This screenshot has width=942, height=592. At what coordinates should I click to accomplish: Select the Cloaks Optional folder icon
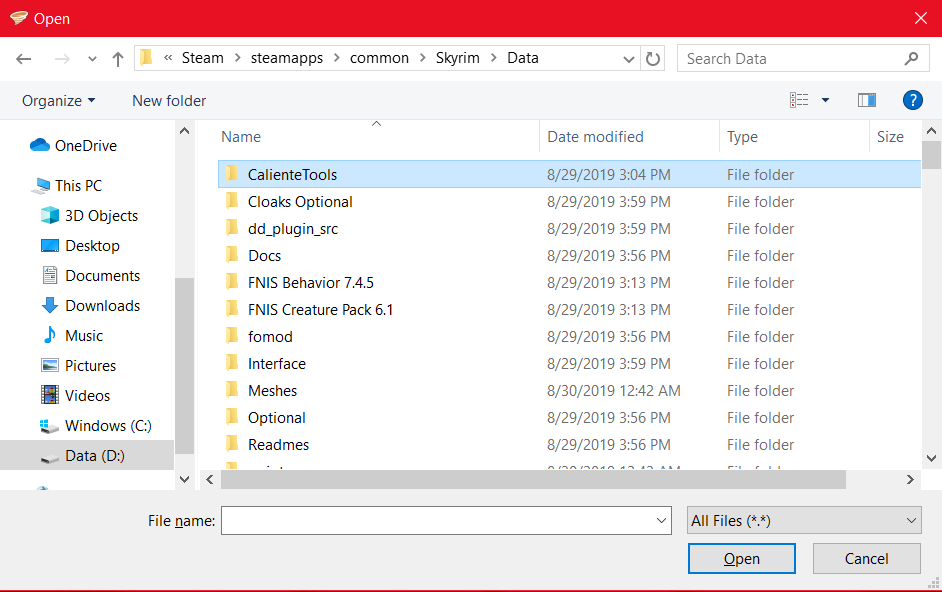pyautogui.click(x=232, y=201)
